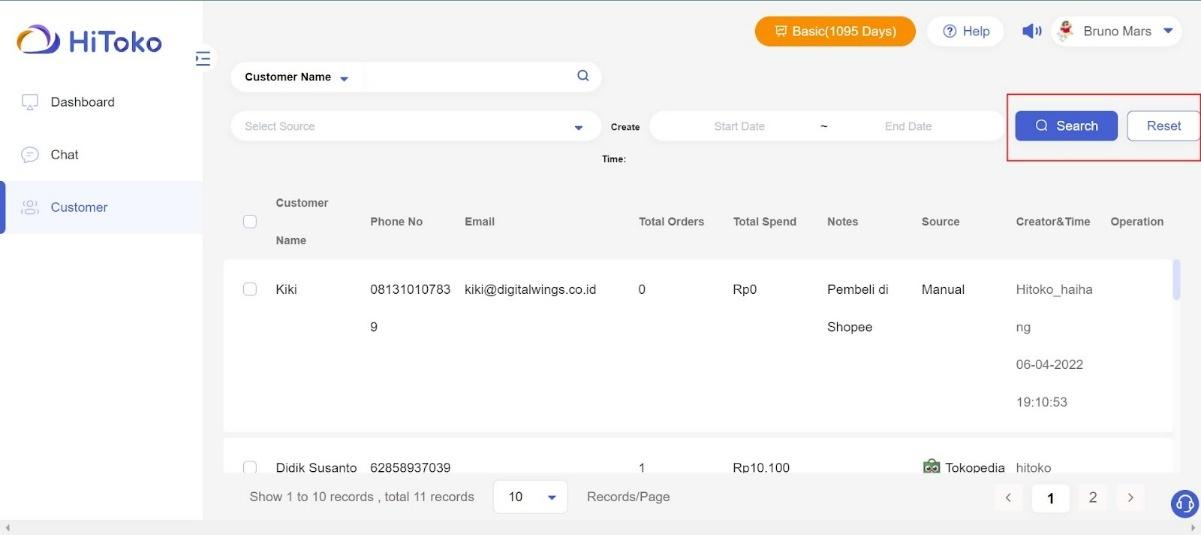Click the Dashboard monitor icon
Viewport: 1201px width, 535px height.
click(x=30, y=102)
